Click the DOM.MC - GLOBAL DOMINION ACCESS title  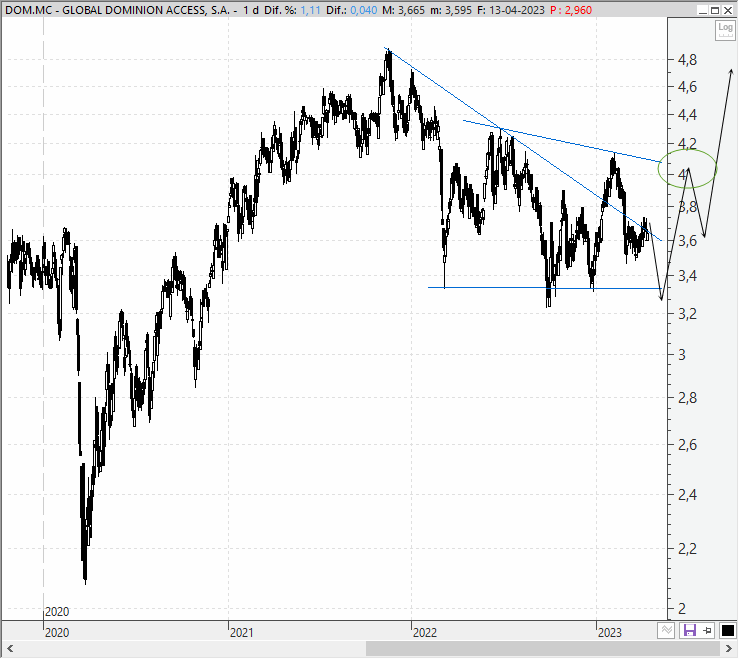click(117, 10)
